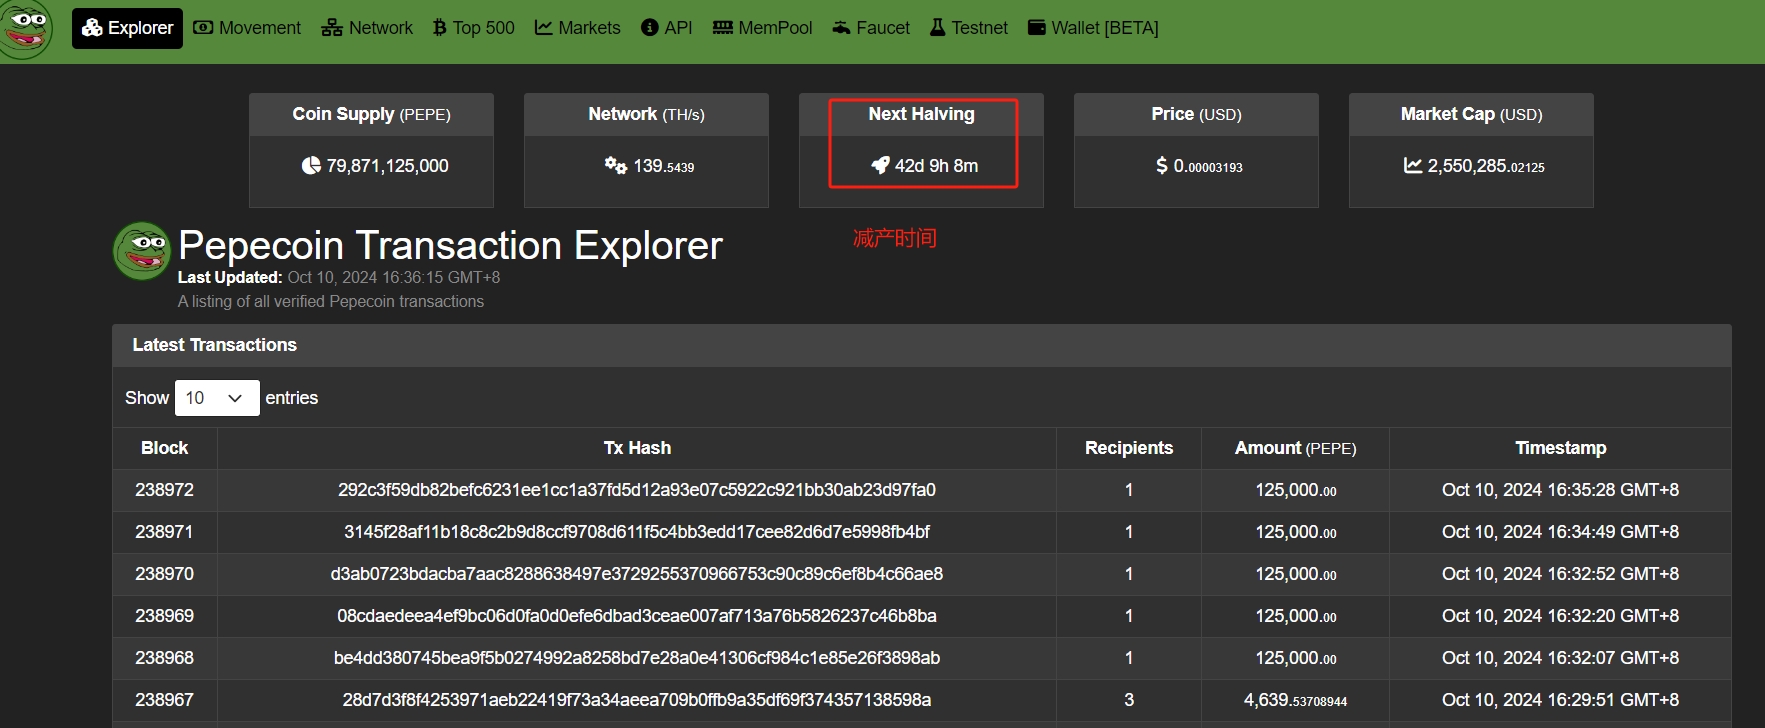Open Wallet [BETA]

tap(1093, 28)
